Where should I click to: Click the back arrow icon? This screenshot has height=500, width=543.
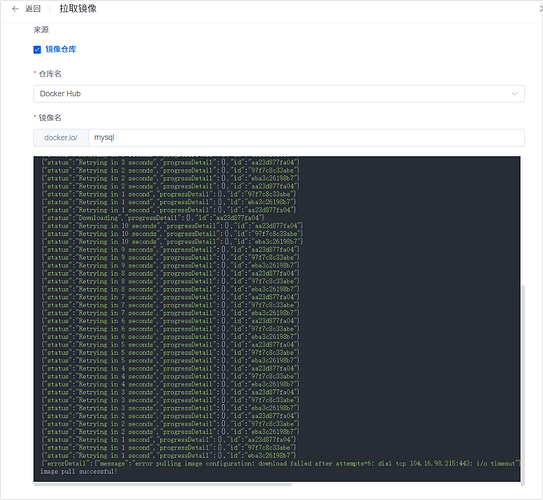point(15,9)
